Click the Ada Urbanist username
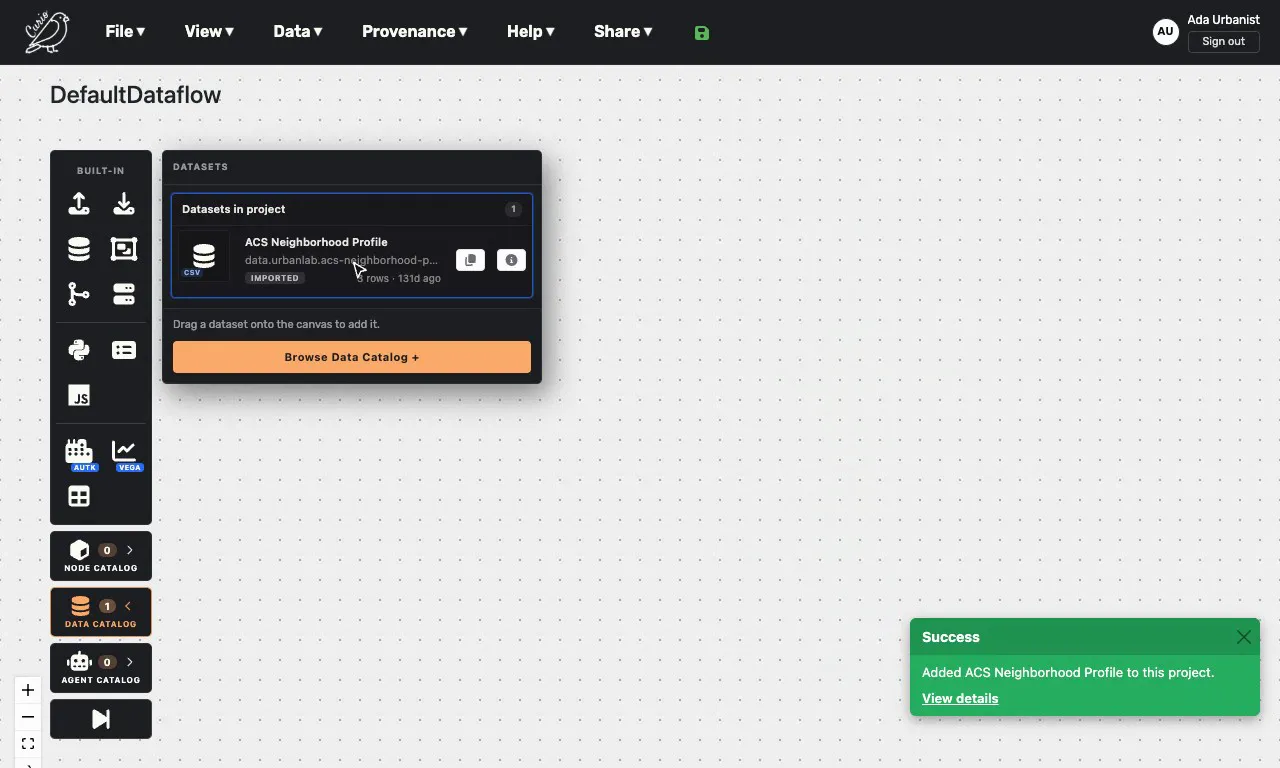 tap(1223, 19)
